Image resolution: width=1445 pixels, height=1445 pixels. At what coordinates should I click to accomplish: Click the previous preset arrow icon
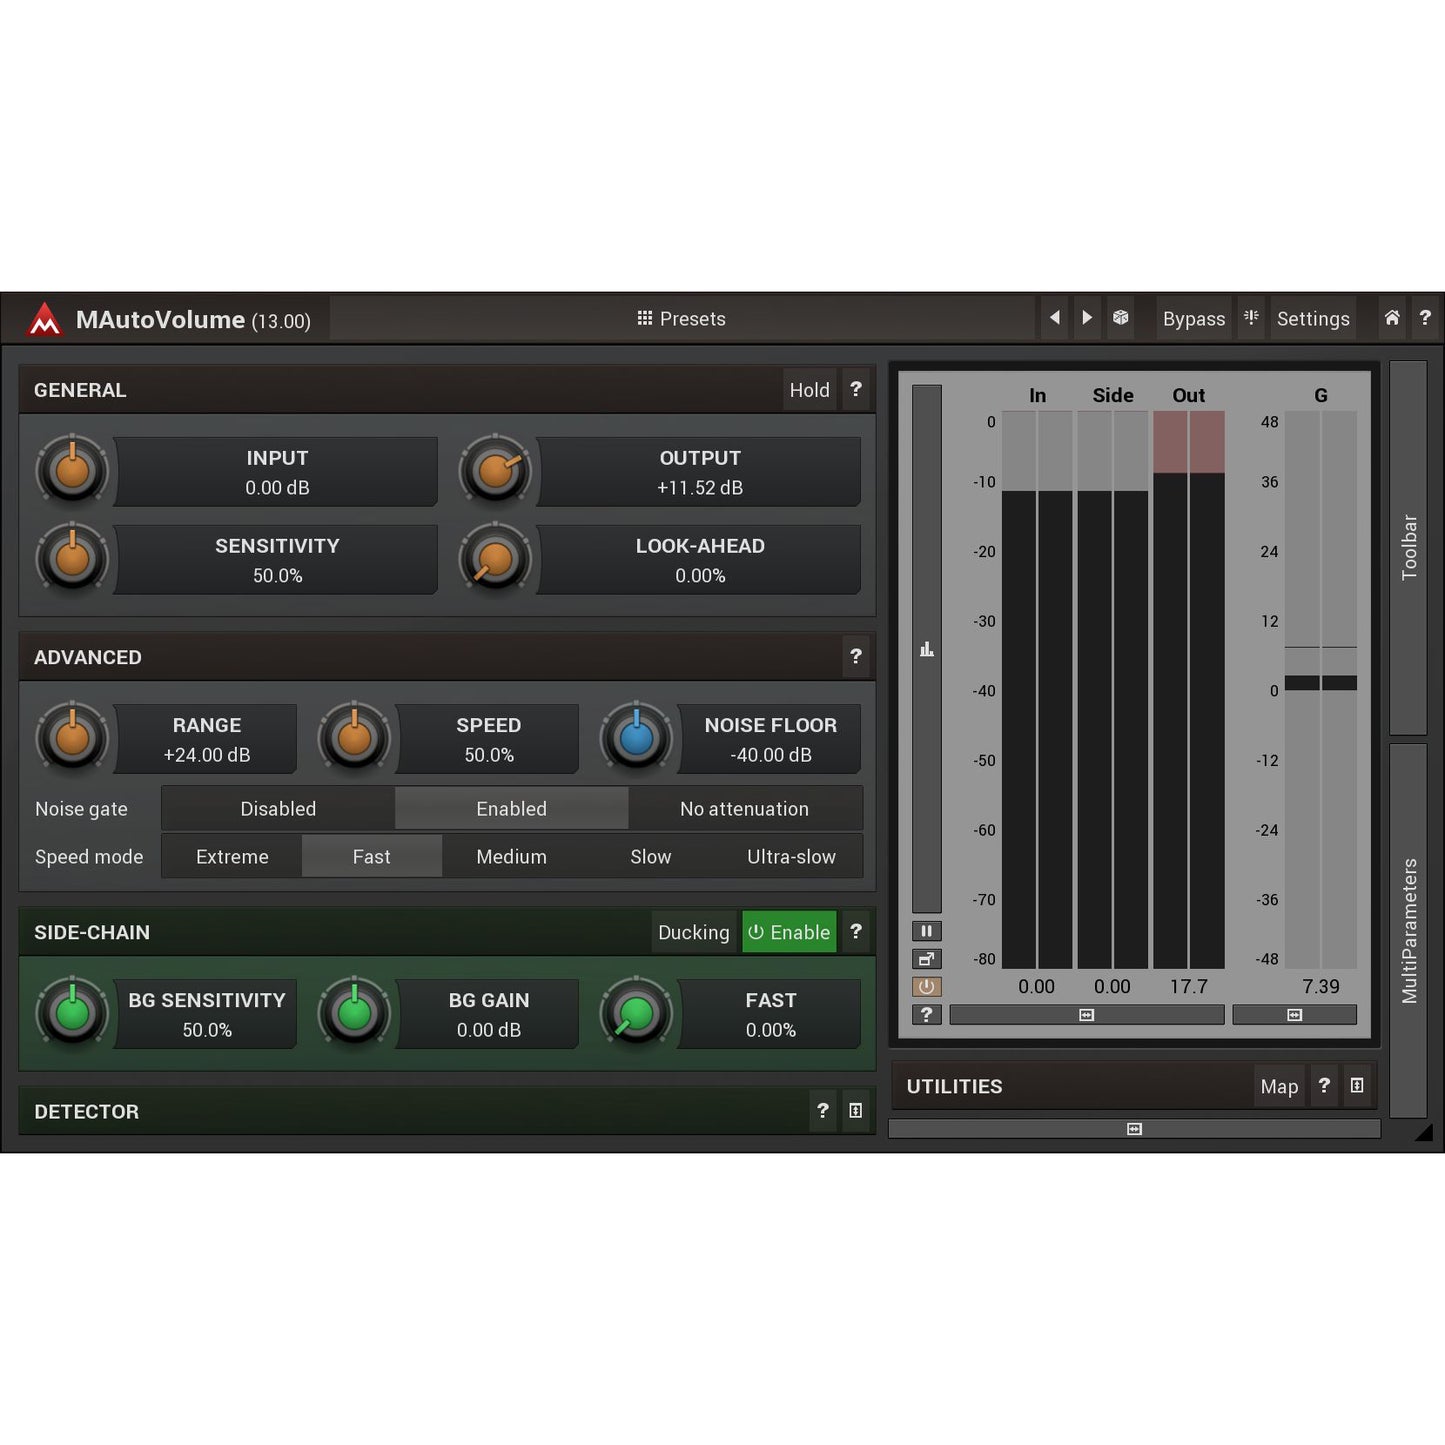[x=1054, y=318]
